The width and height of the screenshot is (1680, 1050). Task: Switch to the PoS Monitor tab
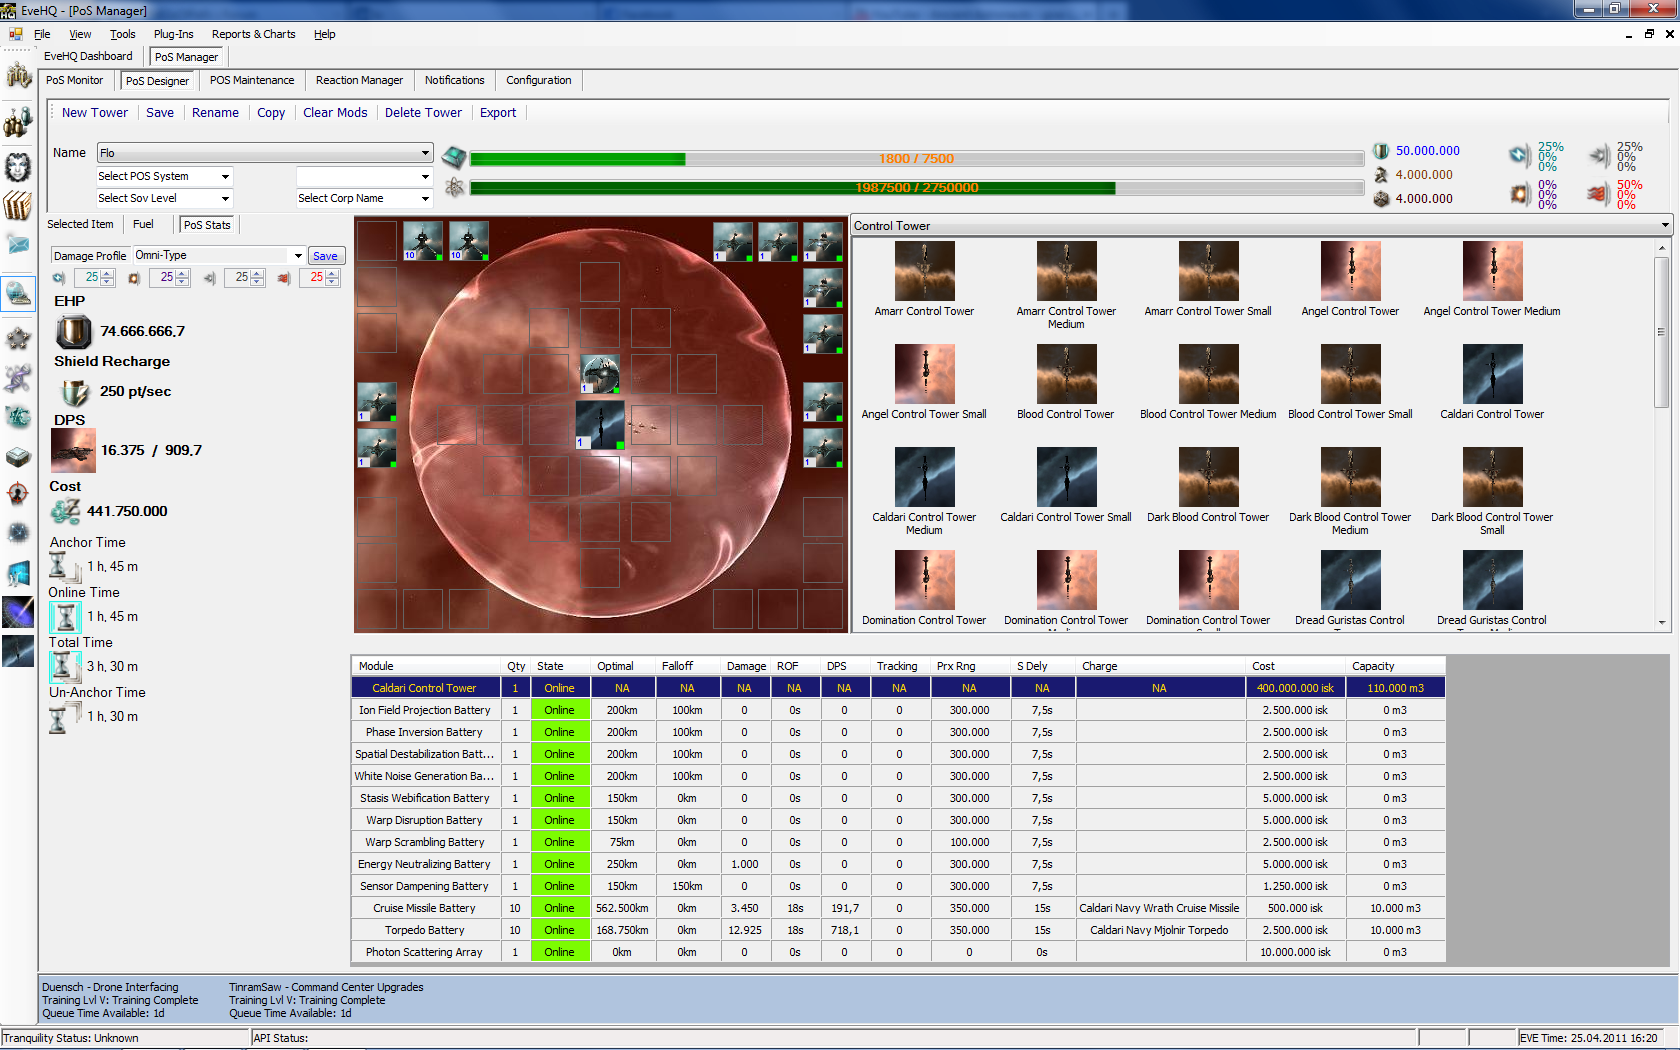tap(75, 80)
